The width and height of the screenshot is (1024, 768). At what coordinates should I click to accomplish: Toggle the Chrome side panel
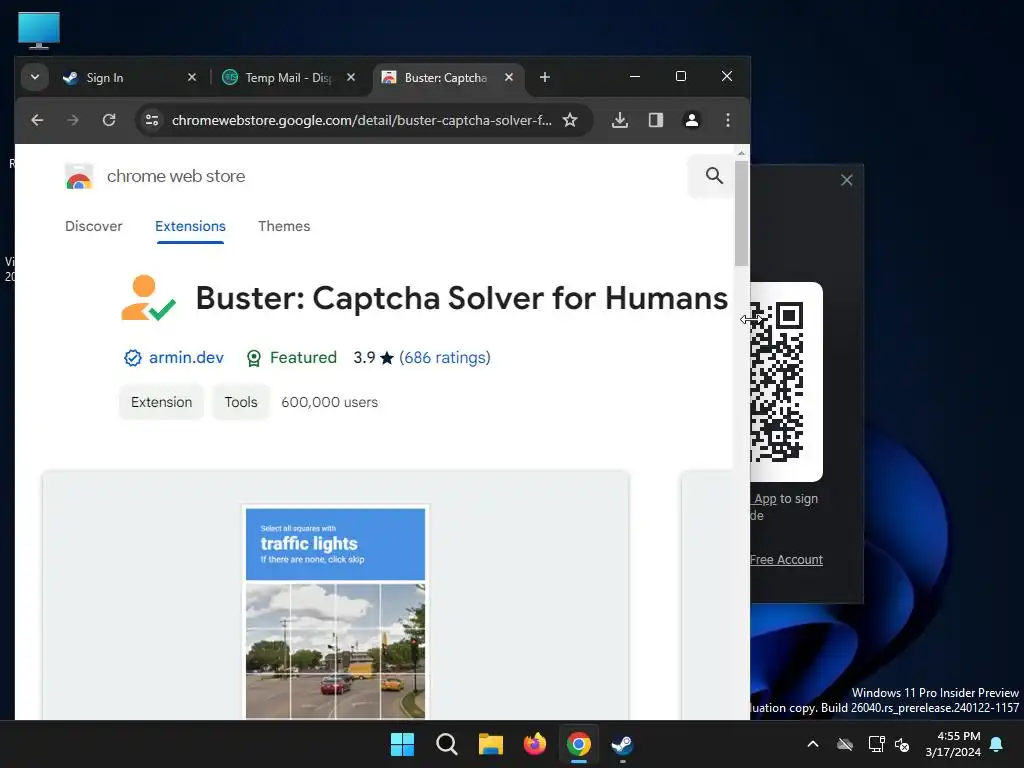tap(656, 120)
